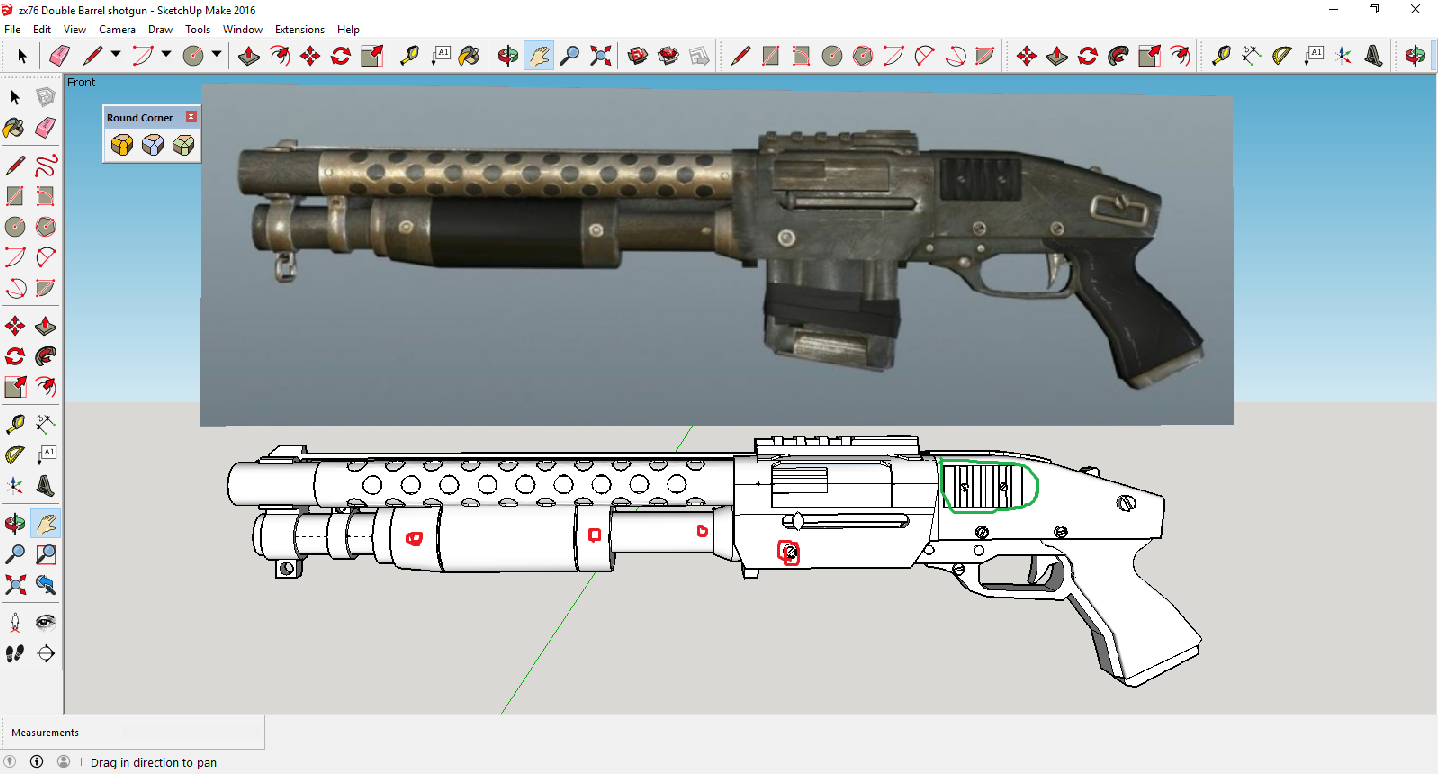
Task: Activate the Zoom Window tool
Action: coord(45,553)
